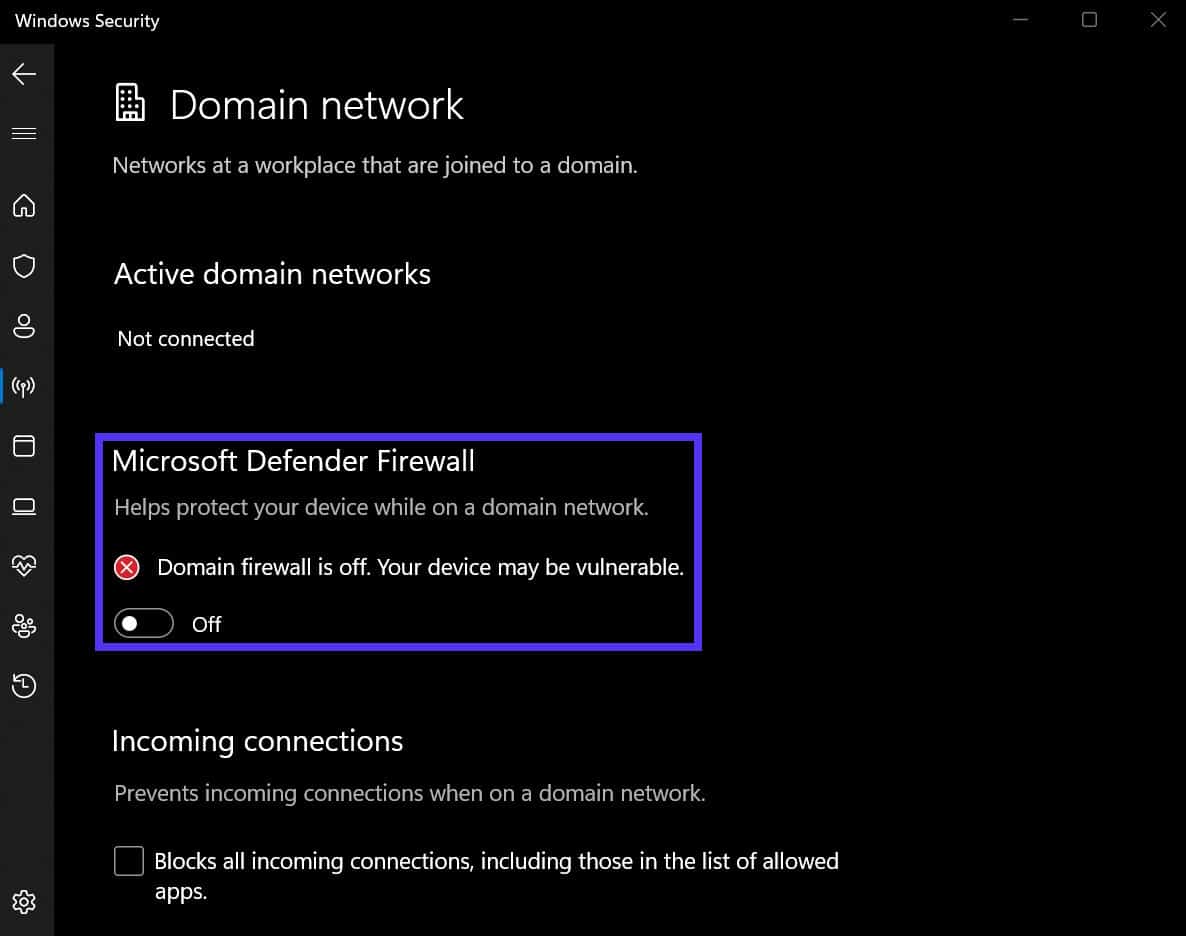Screen dimensions: 1186x936
Task: Open Virus & threat protection from sidebar
Action: click(24, 266)
